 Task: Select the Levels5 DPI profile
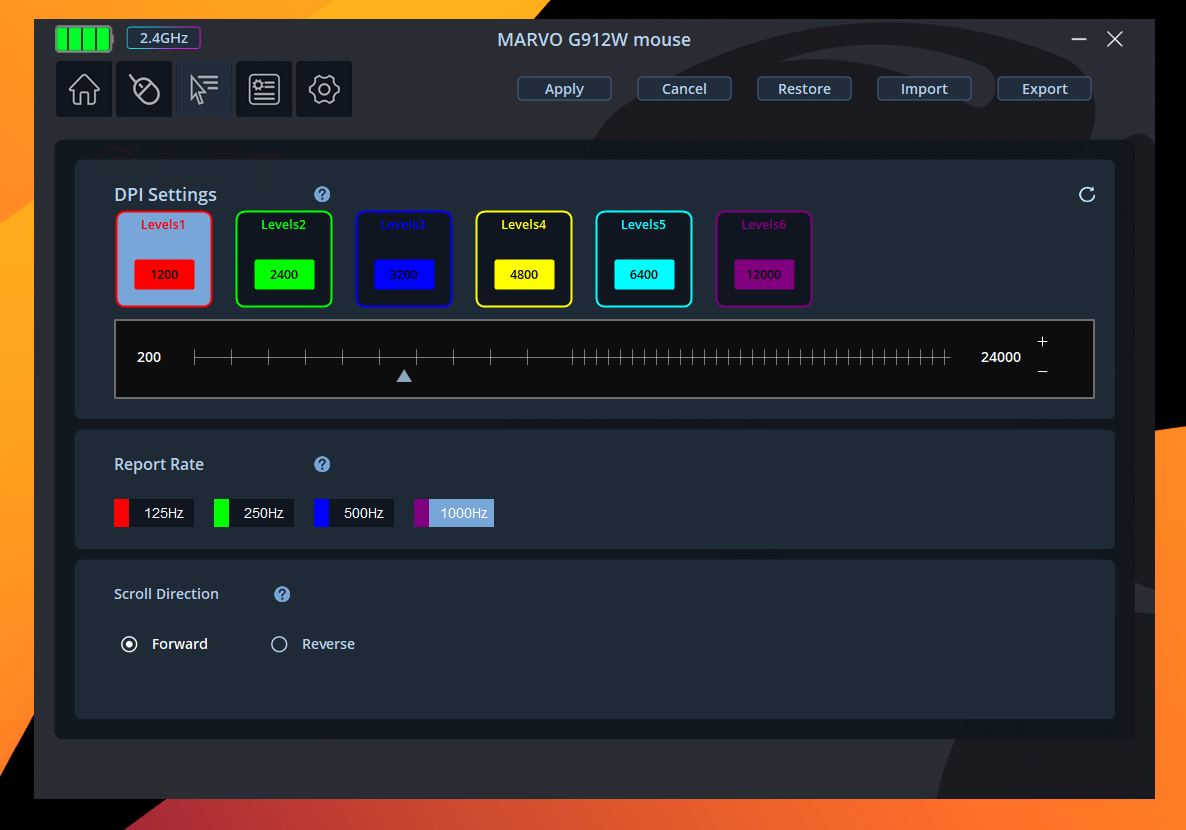[x=644, y=259]
